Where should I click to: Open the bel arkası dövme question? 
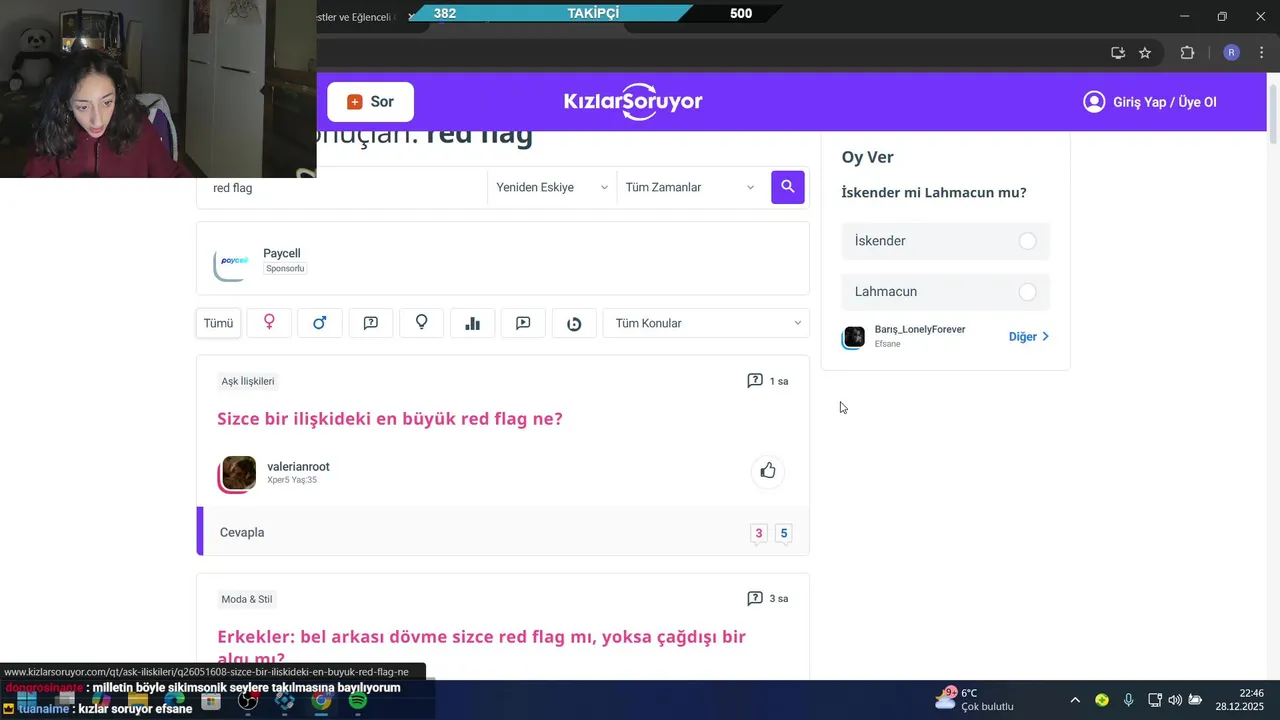tap(481, 647)
